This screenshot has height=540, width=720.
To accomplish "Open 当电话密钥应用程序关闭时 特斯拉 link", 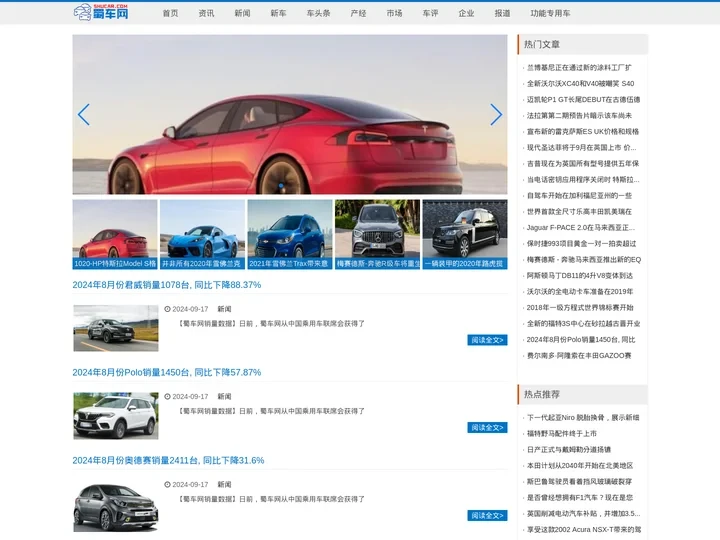I will click(583, 180).
